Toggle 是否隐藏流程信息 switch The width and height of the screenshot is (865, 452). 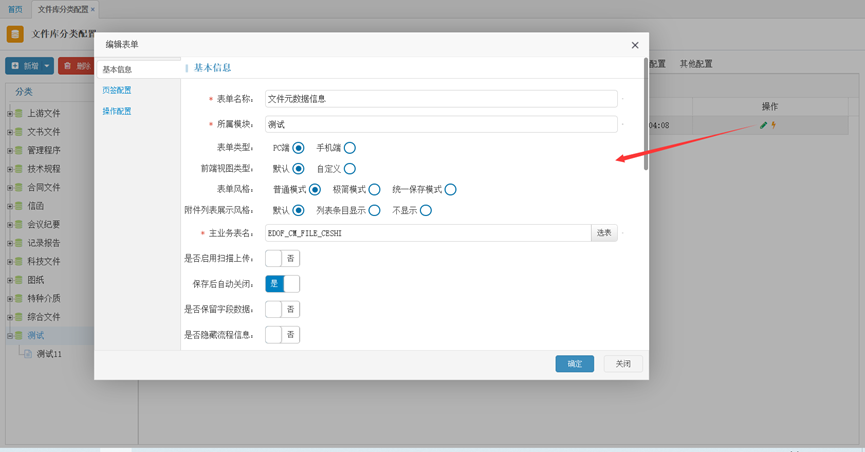(282, 334)
